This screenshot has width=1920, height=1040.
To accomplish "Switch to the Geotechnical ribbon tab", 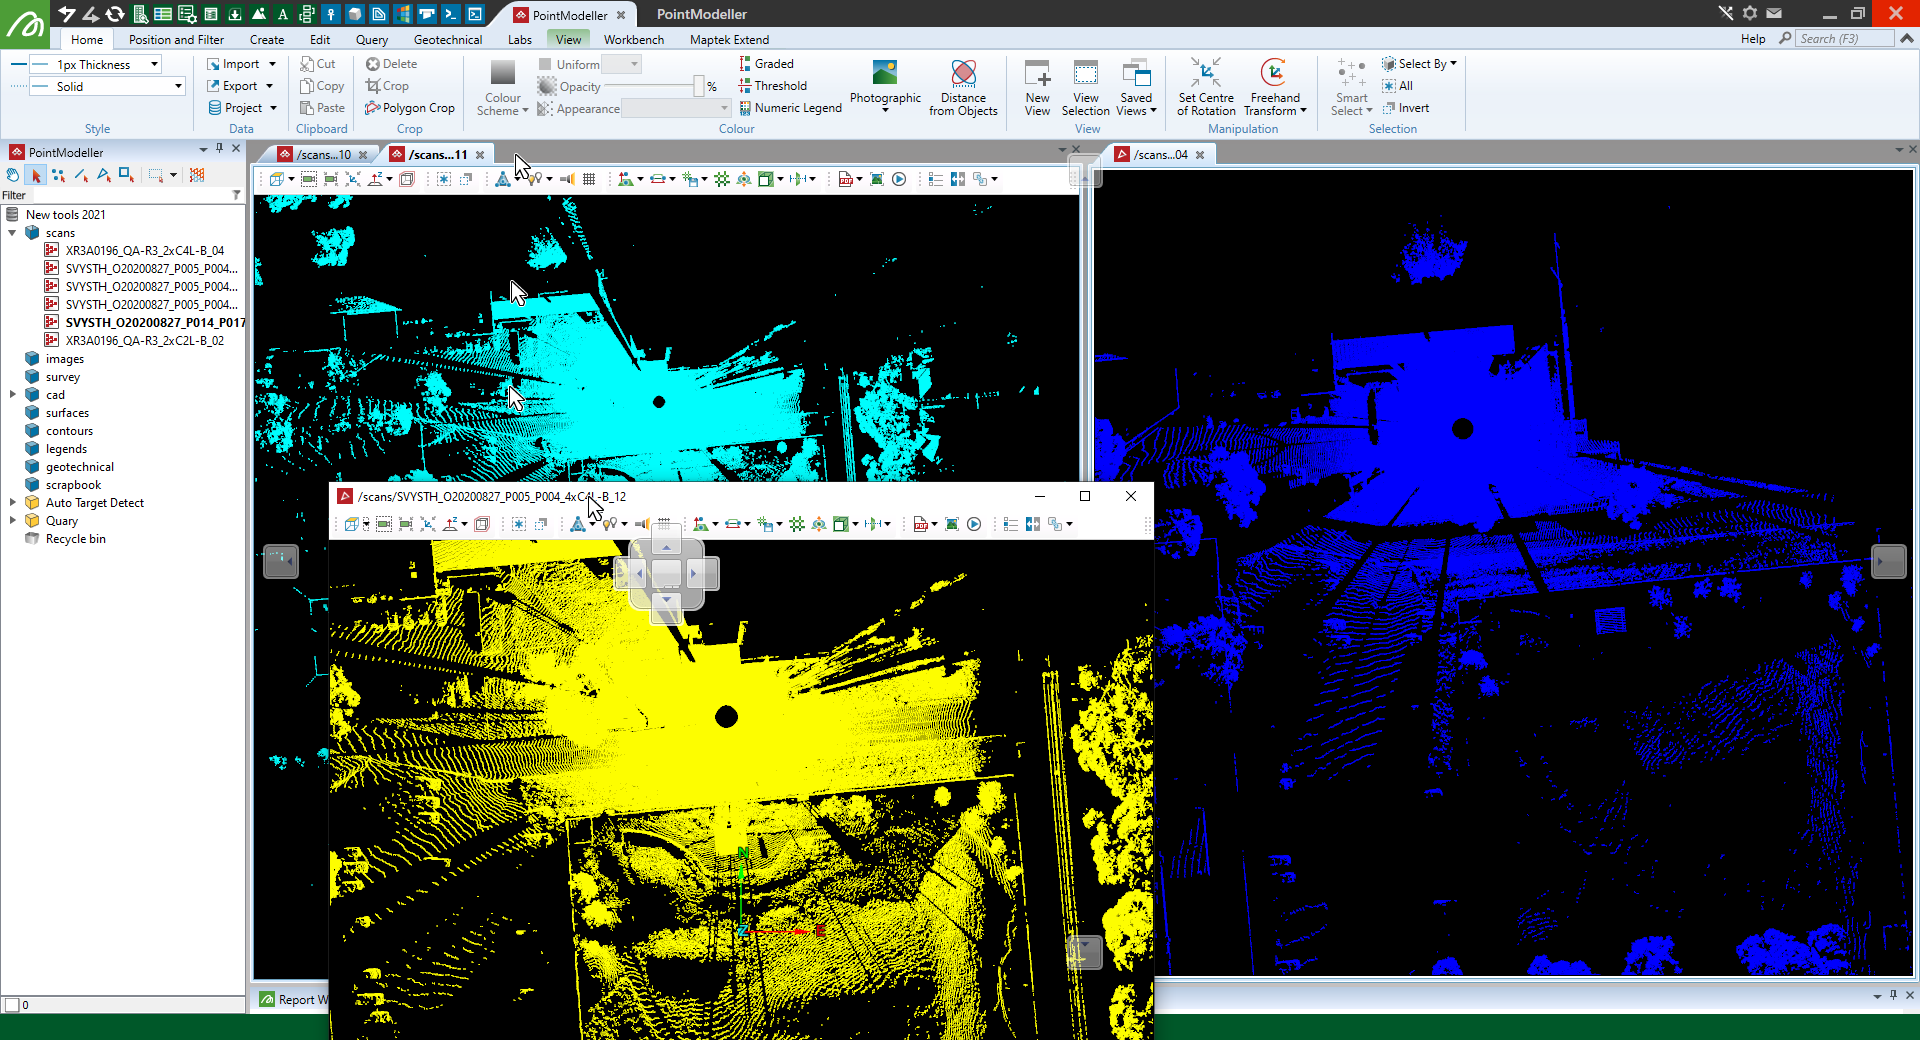I will point(447,40).
